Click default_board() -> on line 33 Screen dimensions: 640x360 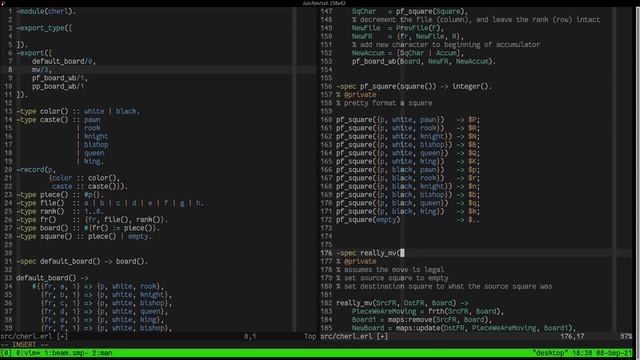[52, 278]
